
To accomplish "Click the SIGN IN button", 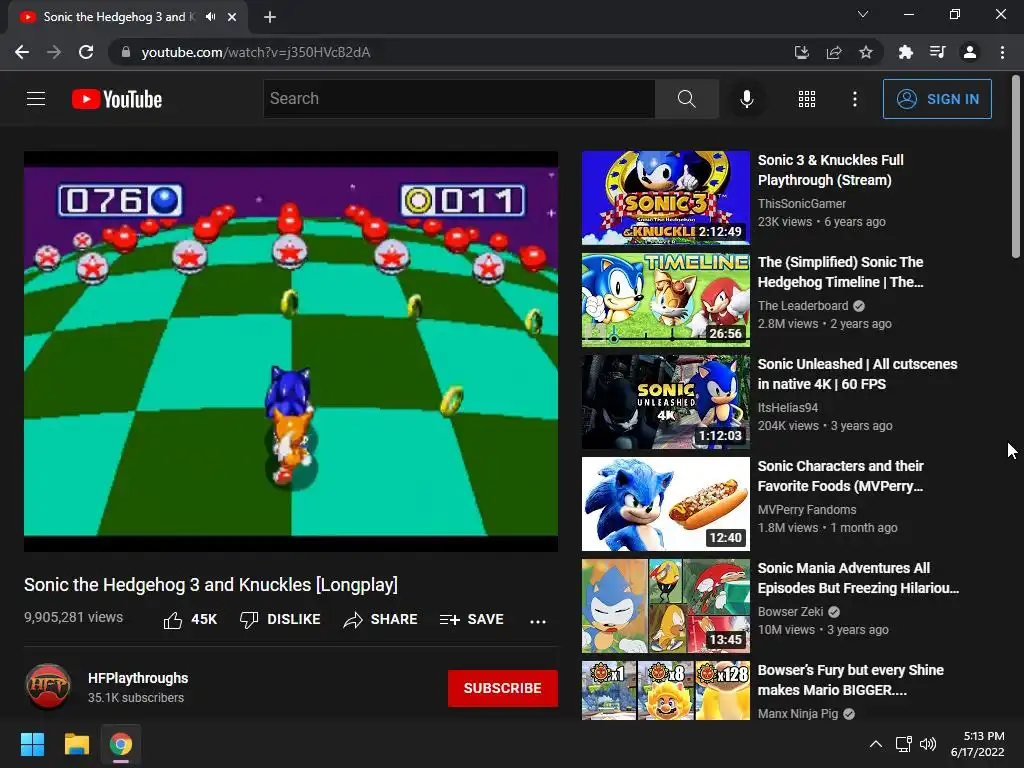I will 937,99.
